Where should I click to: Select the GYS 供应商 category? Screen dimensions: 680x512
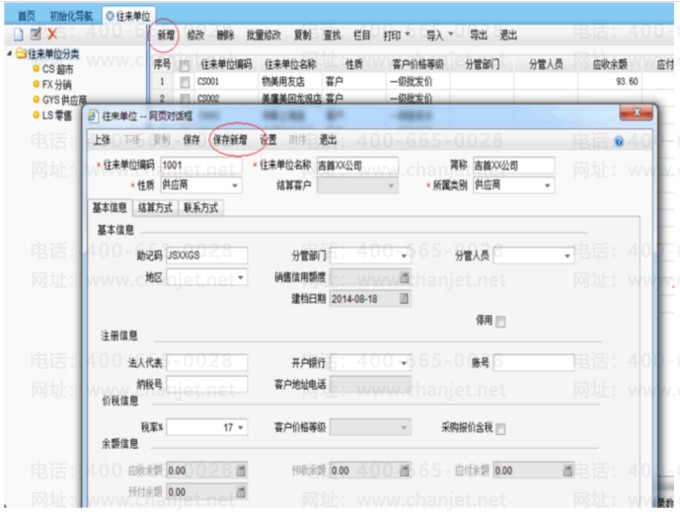pos(64,100)
